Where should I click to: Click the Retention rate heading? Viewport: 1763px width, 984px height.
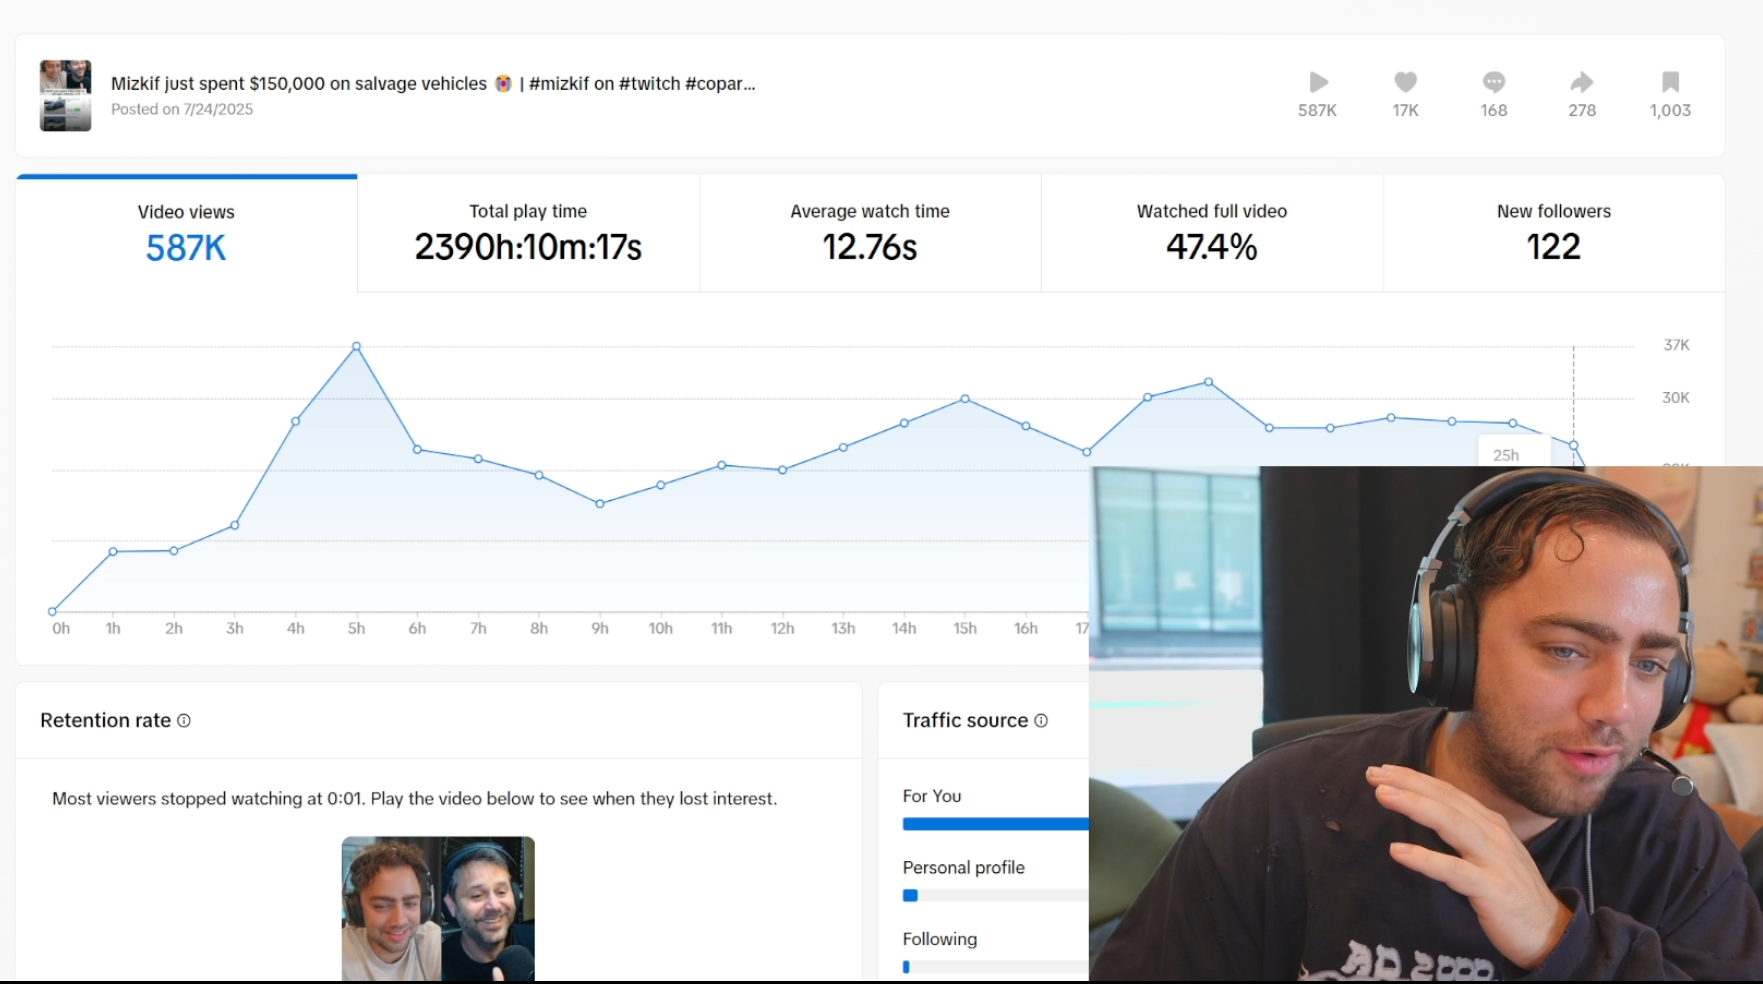[105, 720]
